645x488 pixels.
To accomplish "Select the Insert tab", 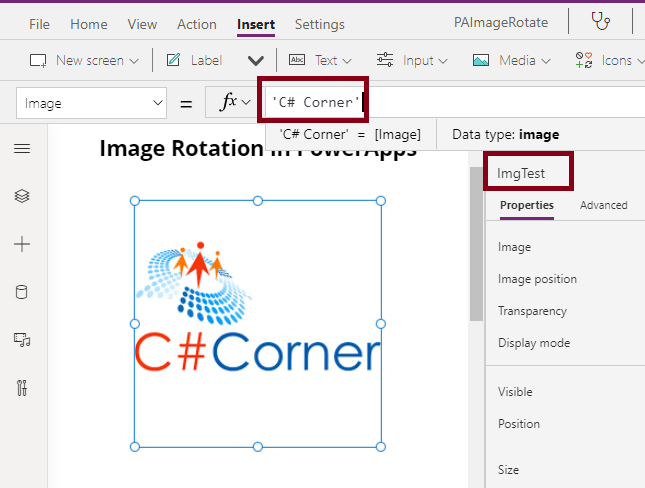I will [x=256, y=24].
